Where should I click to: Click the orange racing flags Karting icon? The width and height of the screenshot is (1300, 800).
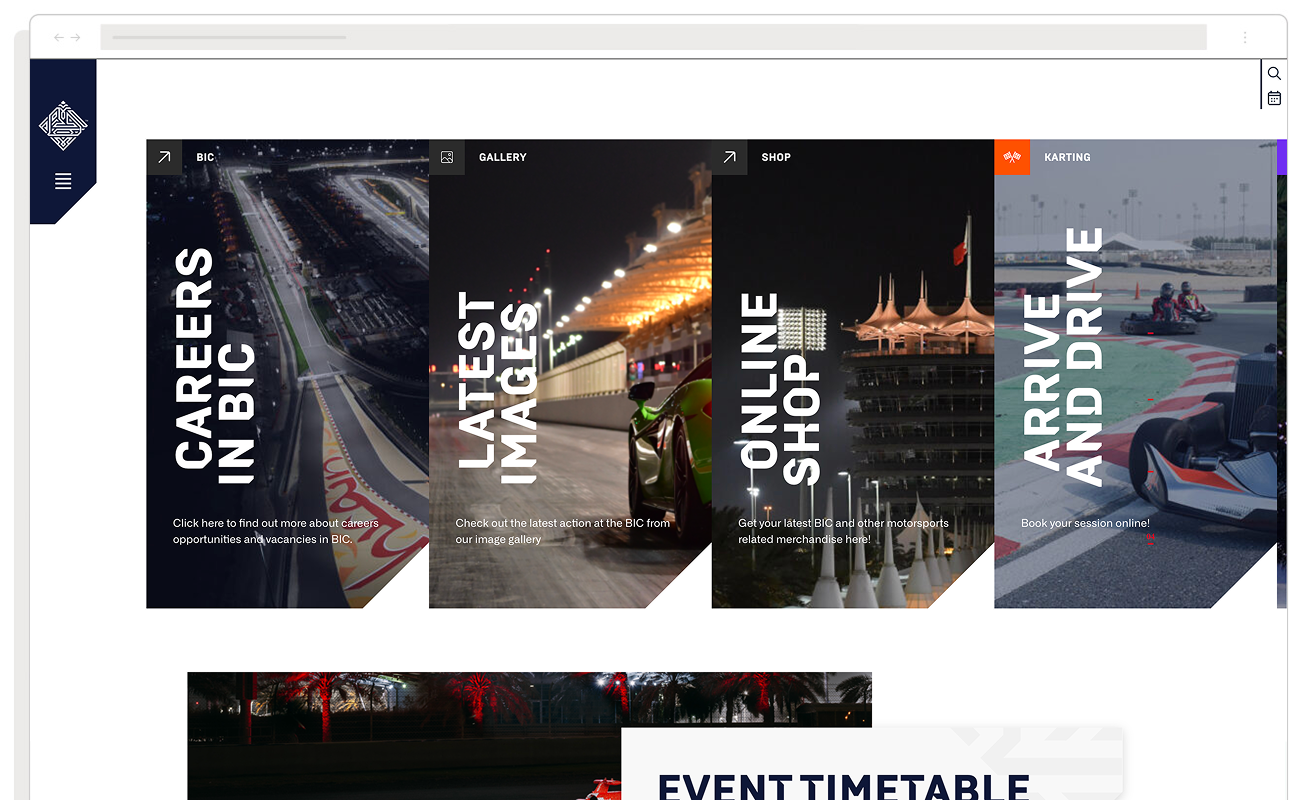(x=1011, y=157)
